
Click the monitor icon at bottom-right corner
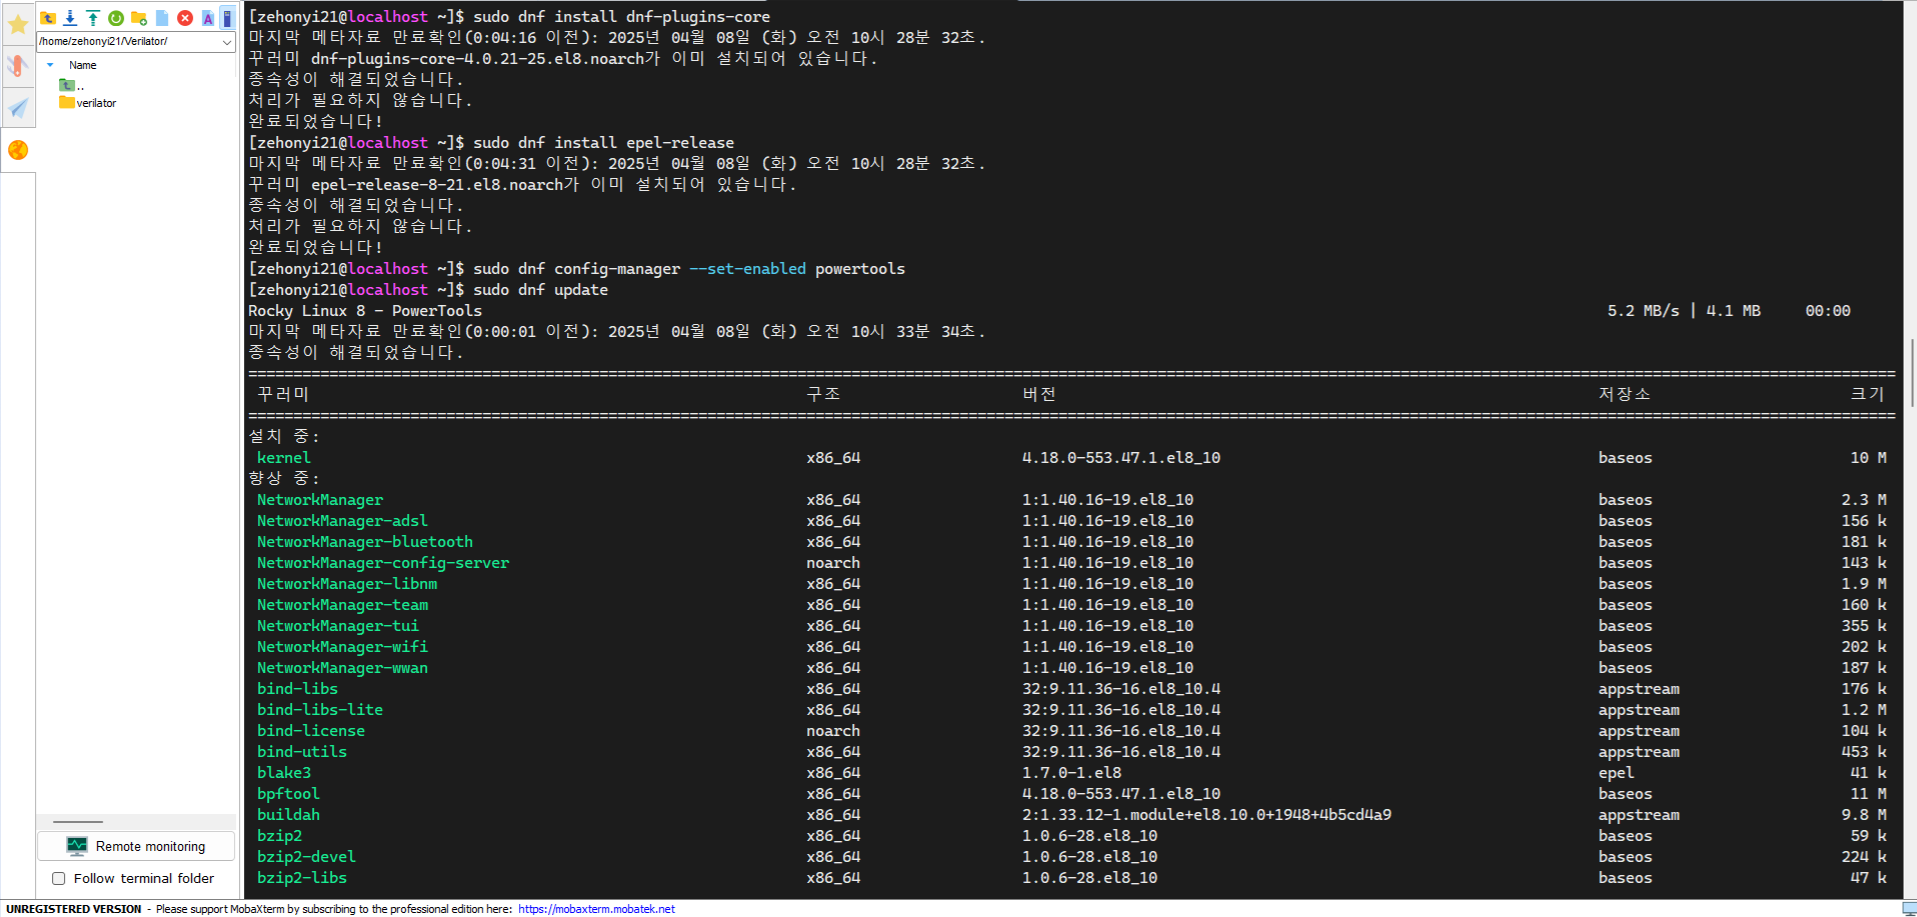point(1909,908)
